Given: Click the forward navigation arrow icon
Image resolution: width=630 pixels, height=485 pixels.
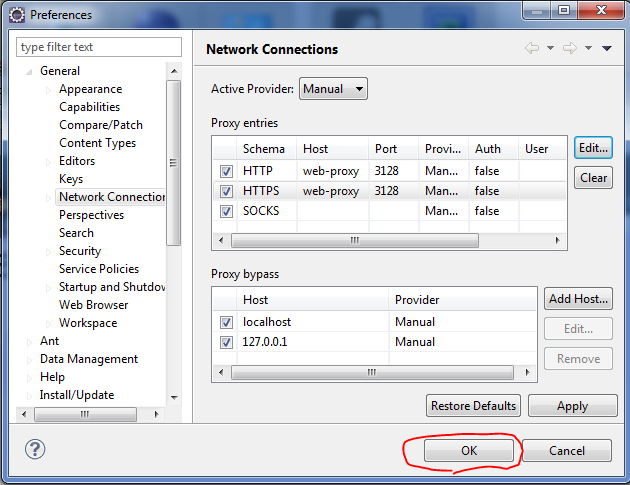Looking at the screenshot, I should tap(569, 49).
